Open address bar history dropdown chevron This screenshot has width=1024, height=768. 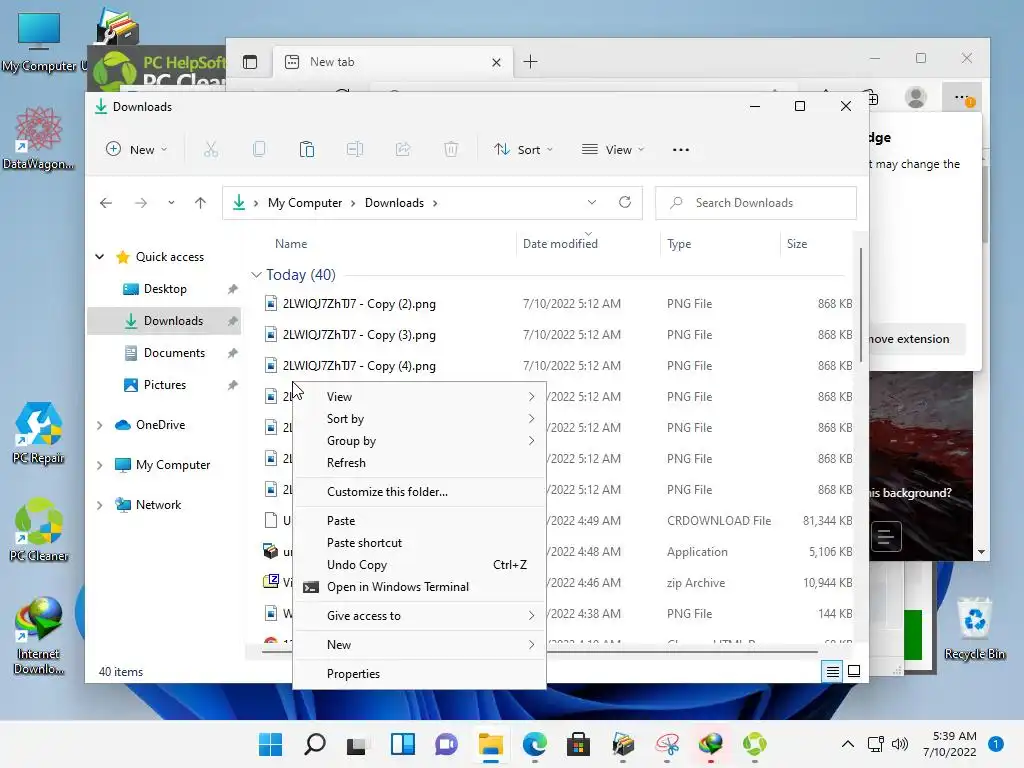click(592, 202)
